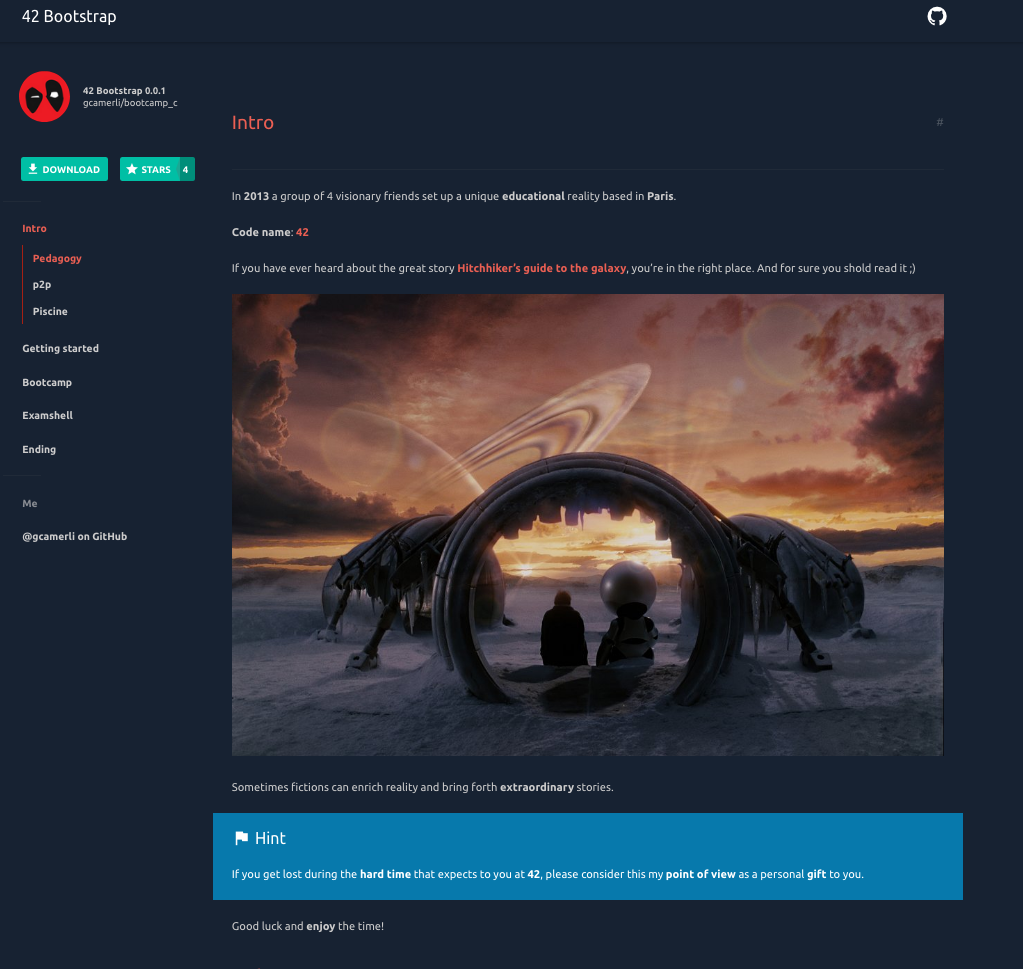Go to the Pedagogy subsection
Screen dimensions: 1023x969
coord(57,258)
